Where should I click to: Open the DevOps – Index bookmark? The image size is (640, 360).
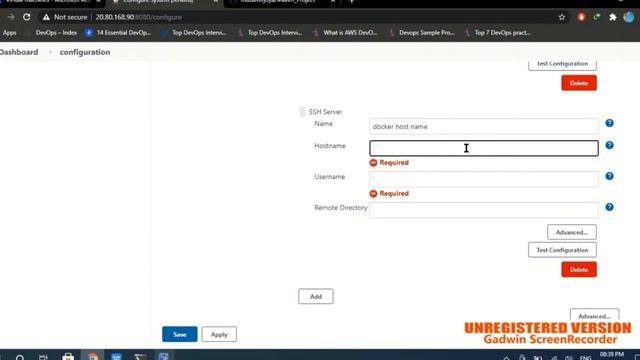56,33
